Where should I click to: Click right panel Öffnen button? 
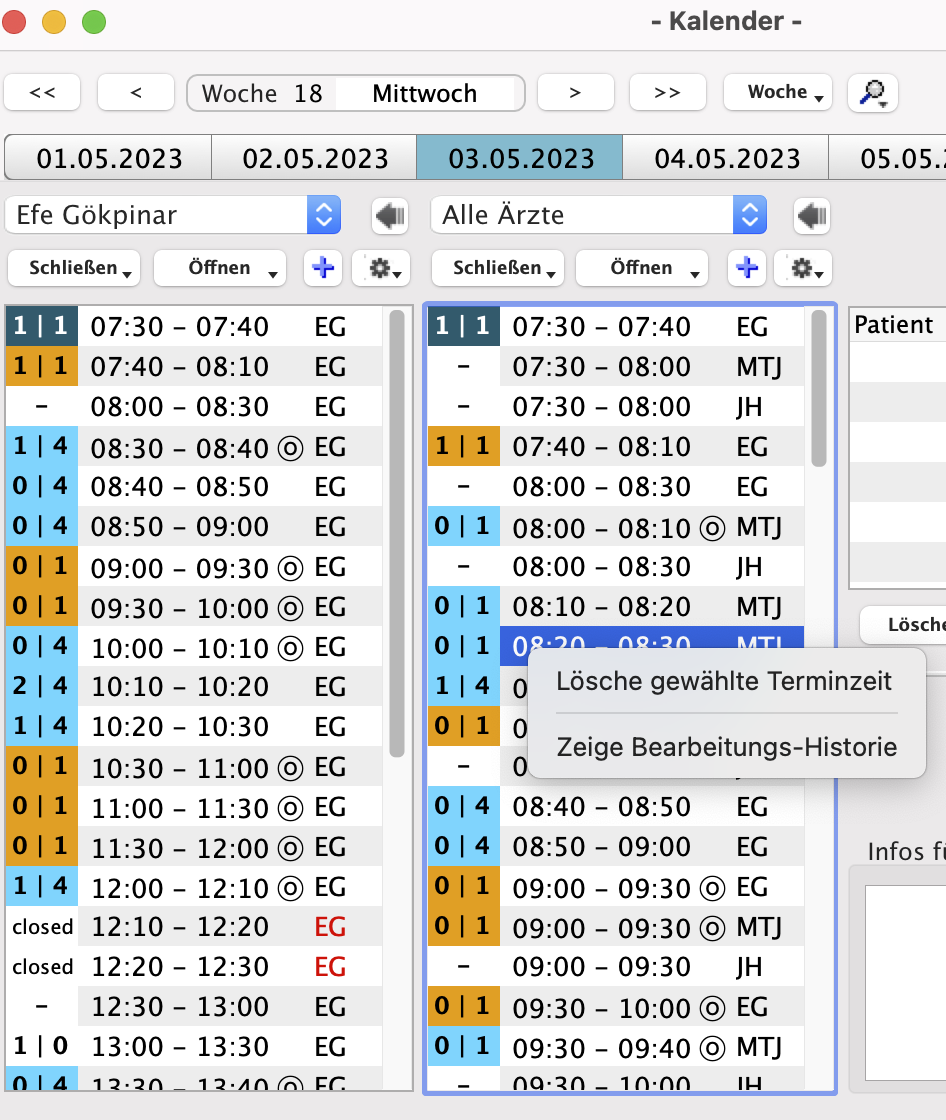642,268
